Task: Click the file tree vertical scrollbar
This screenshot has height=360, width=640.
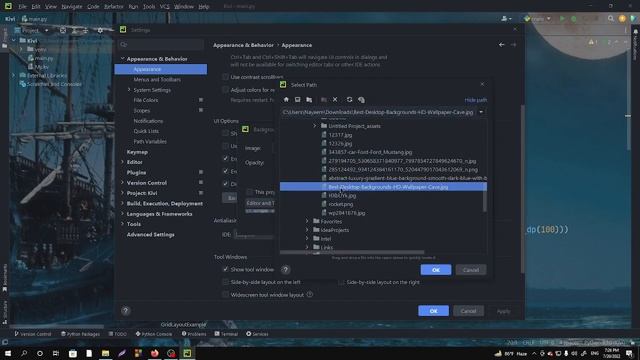Action: click(x=484, y=197)
